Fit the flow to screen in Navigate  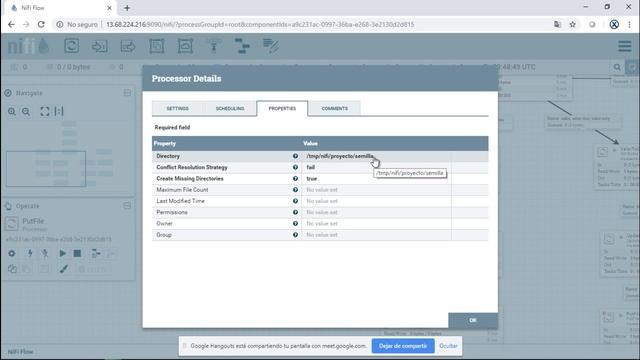click(x=44, y=111)
